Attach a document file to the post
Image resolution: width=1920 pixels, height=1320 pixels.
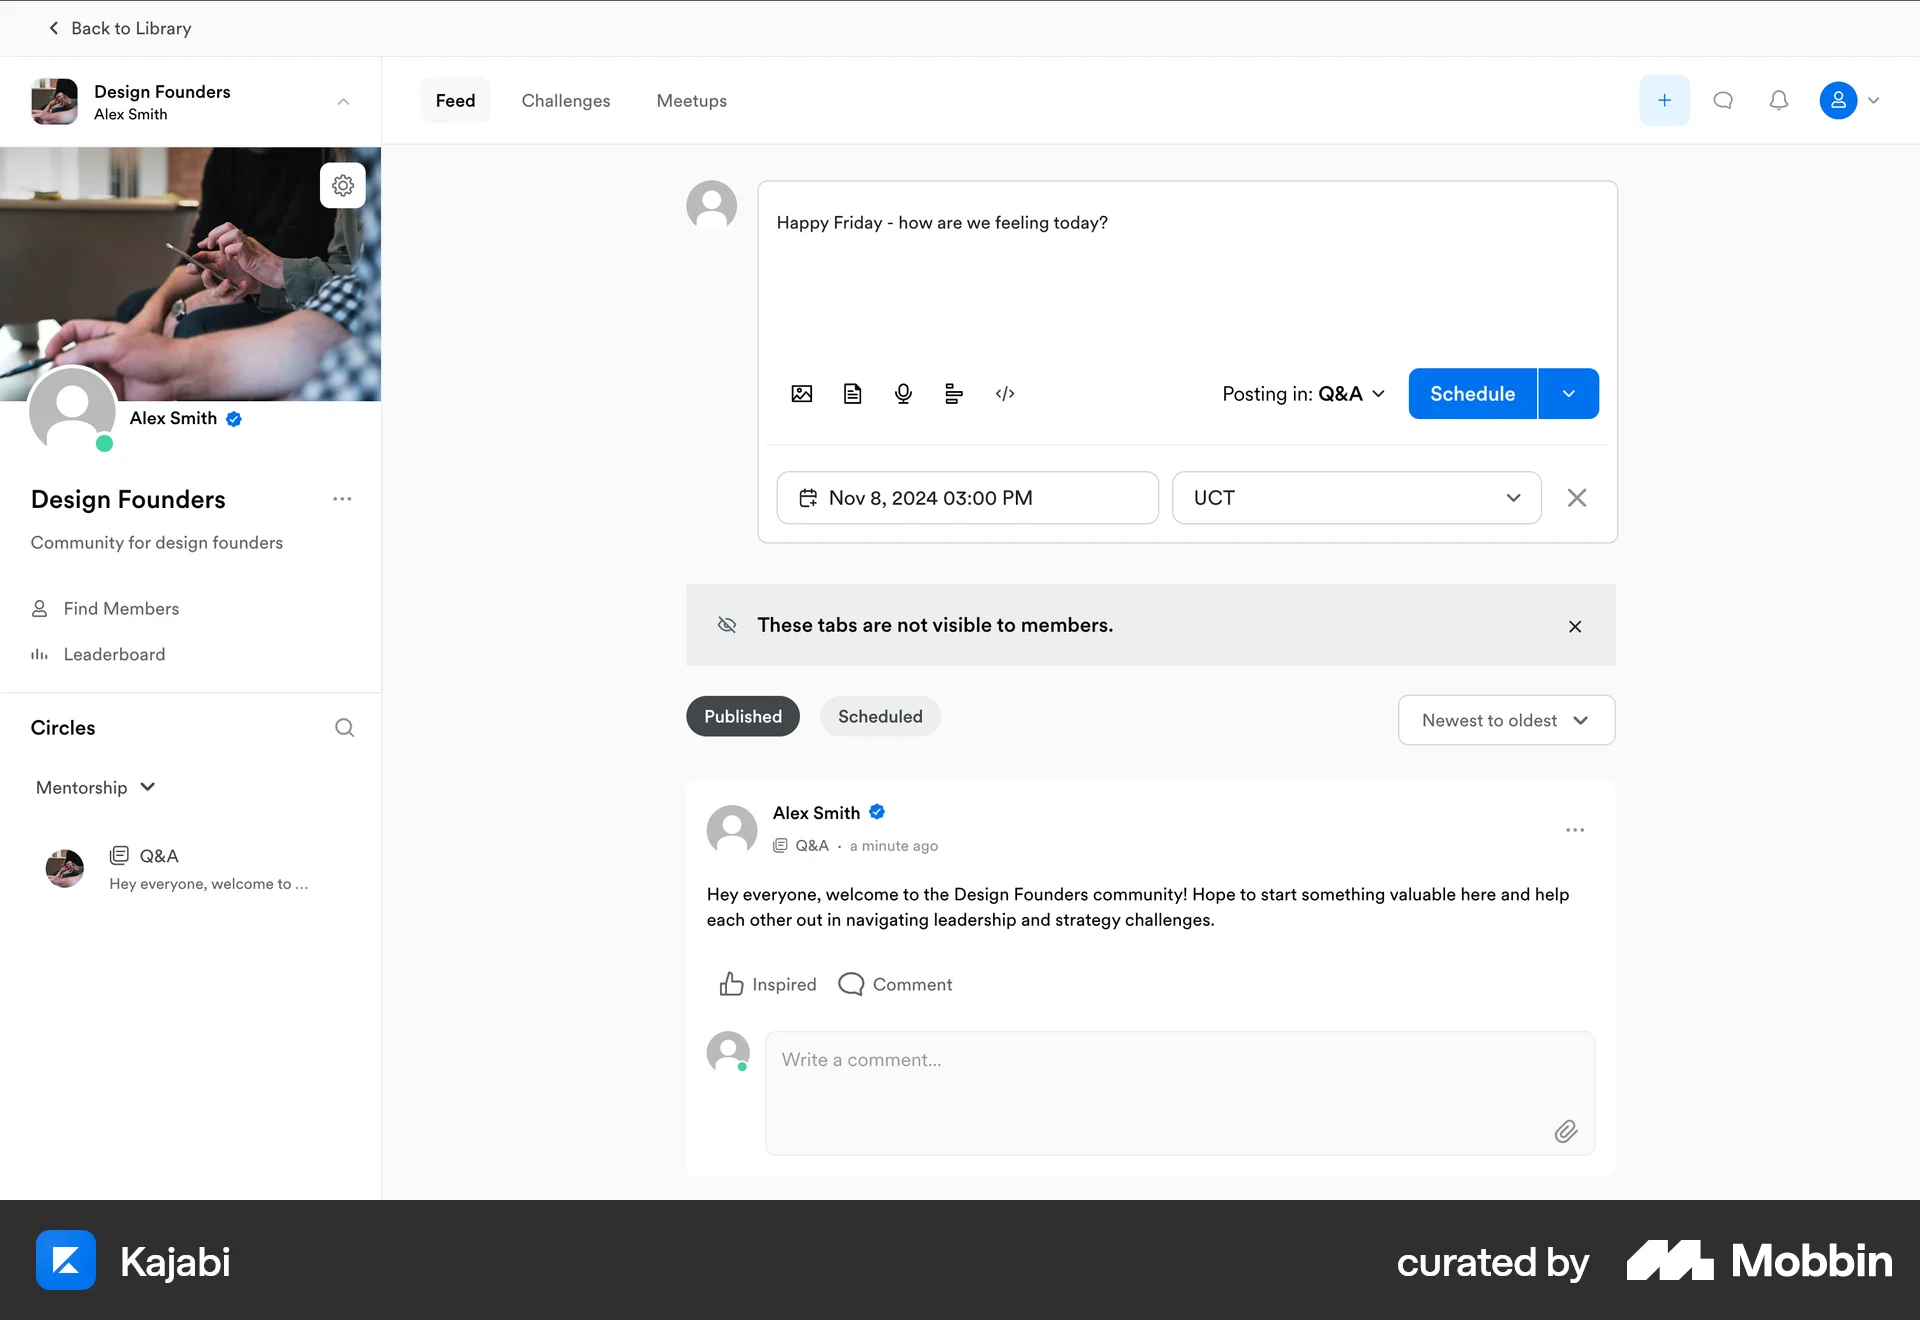(x=852, y=393)
